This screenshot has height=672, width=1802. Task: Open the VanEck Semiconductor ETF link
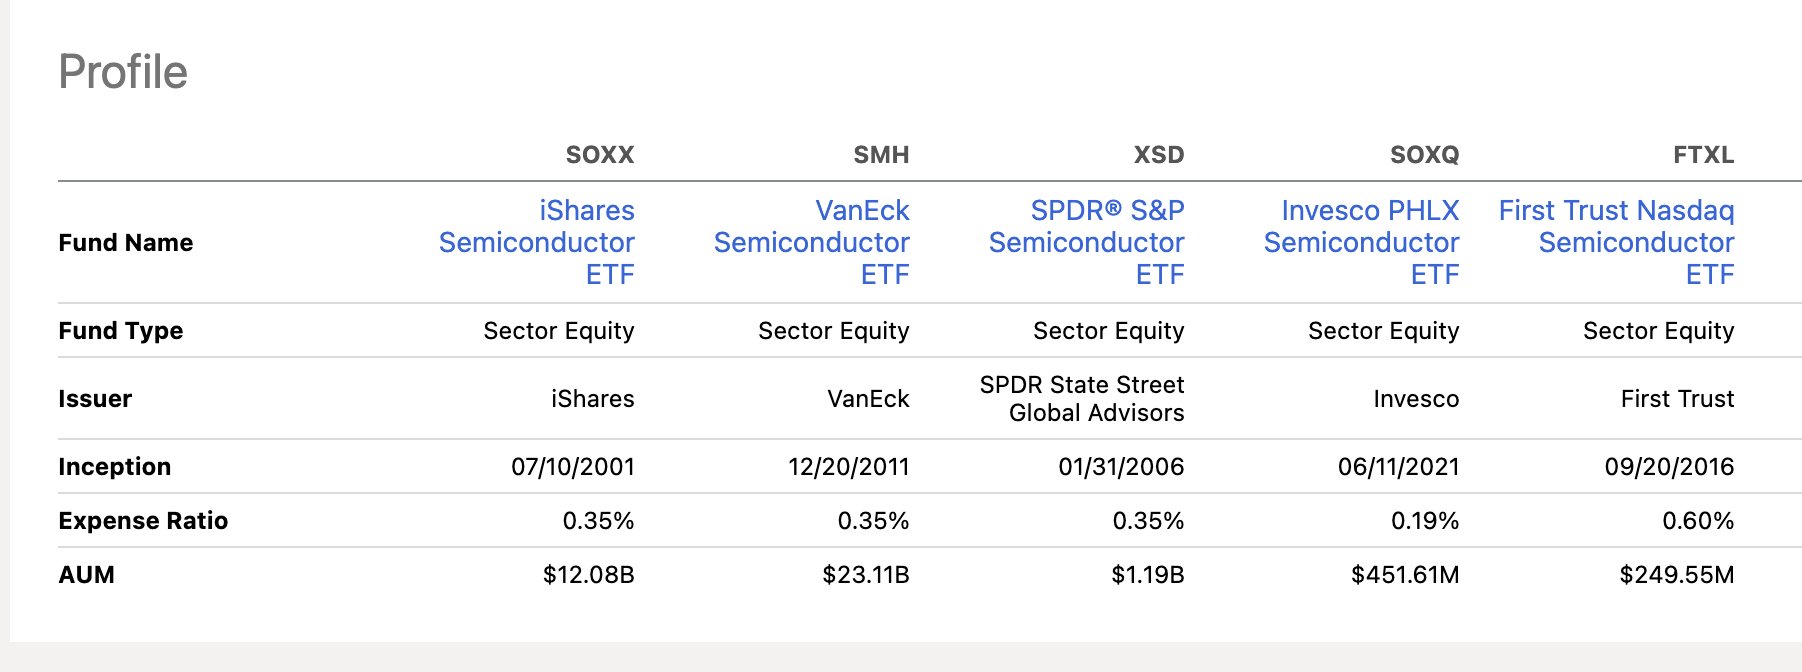tap(812, 242)
